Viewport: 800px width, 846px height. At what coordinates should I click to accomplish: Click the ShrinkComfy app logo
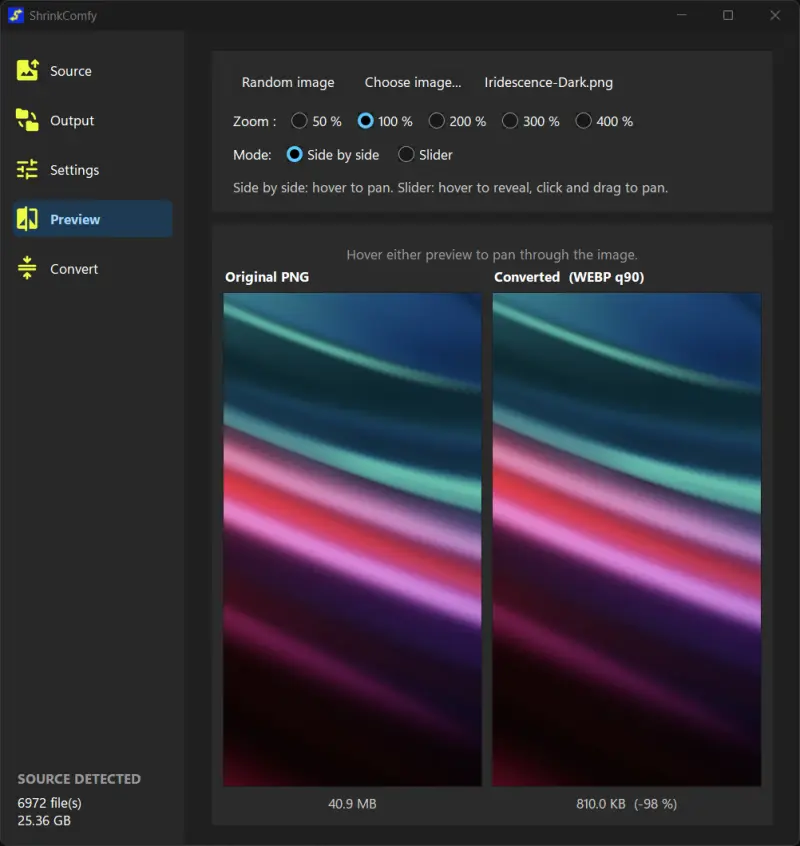(x=16, y=15)
